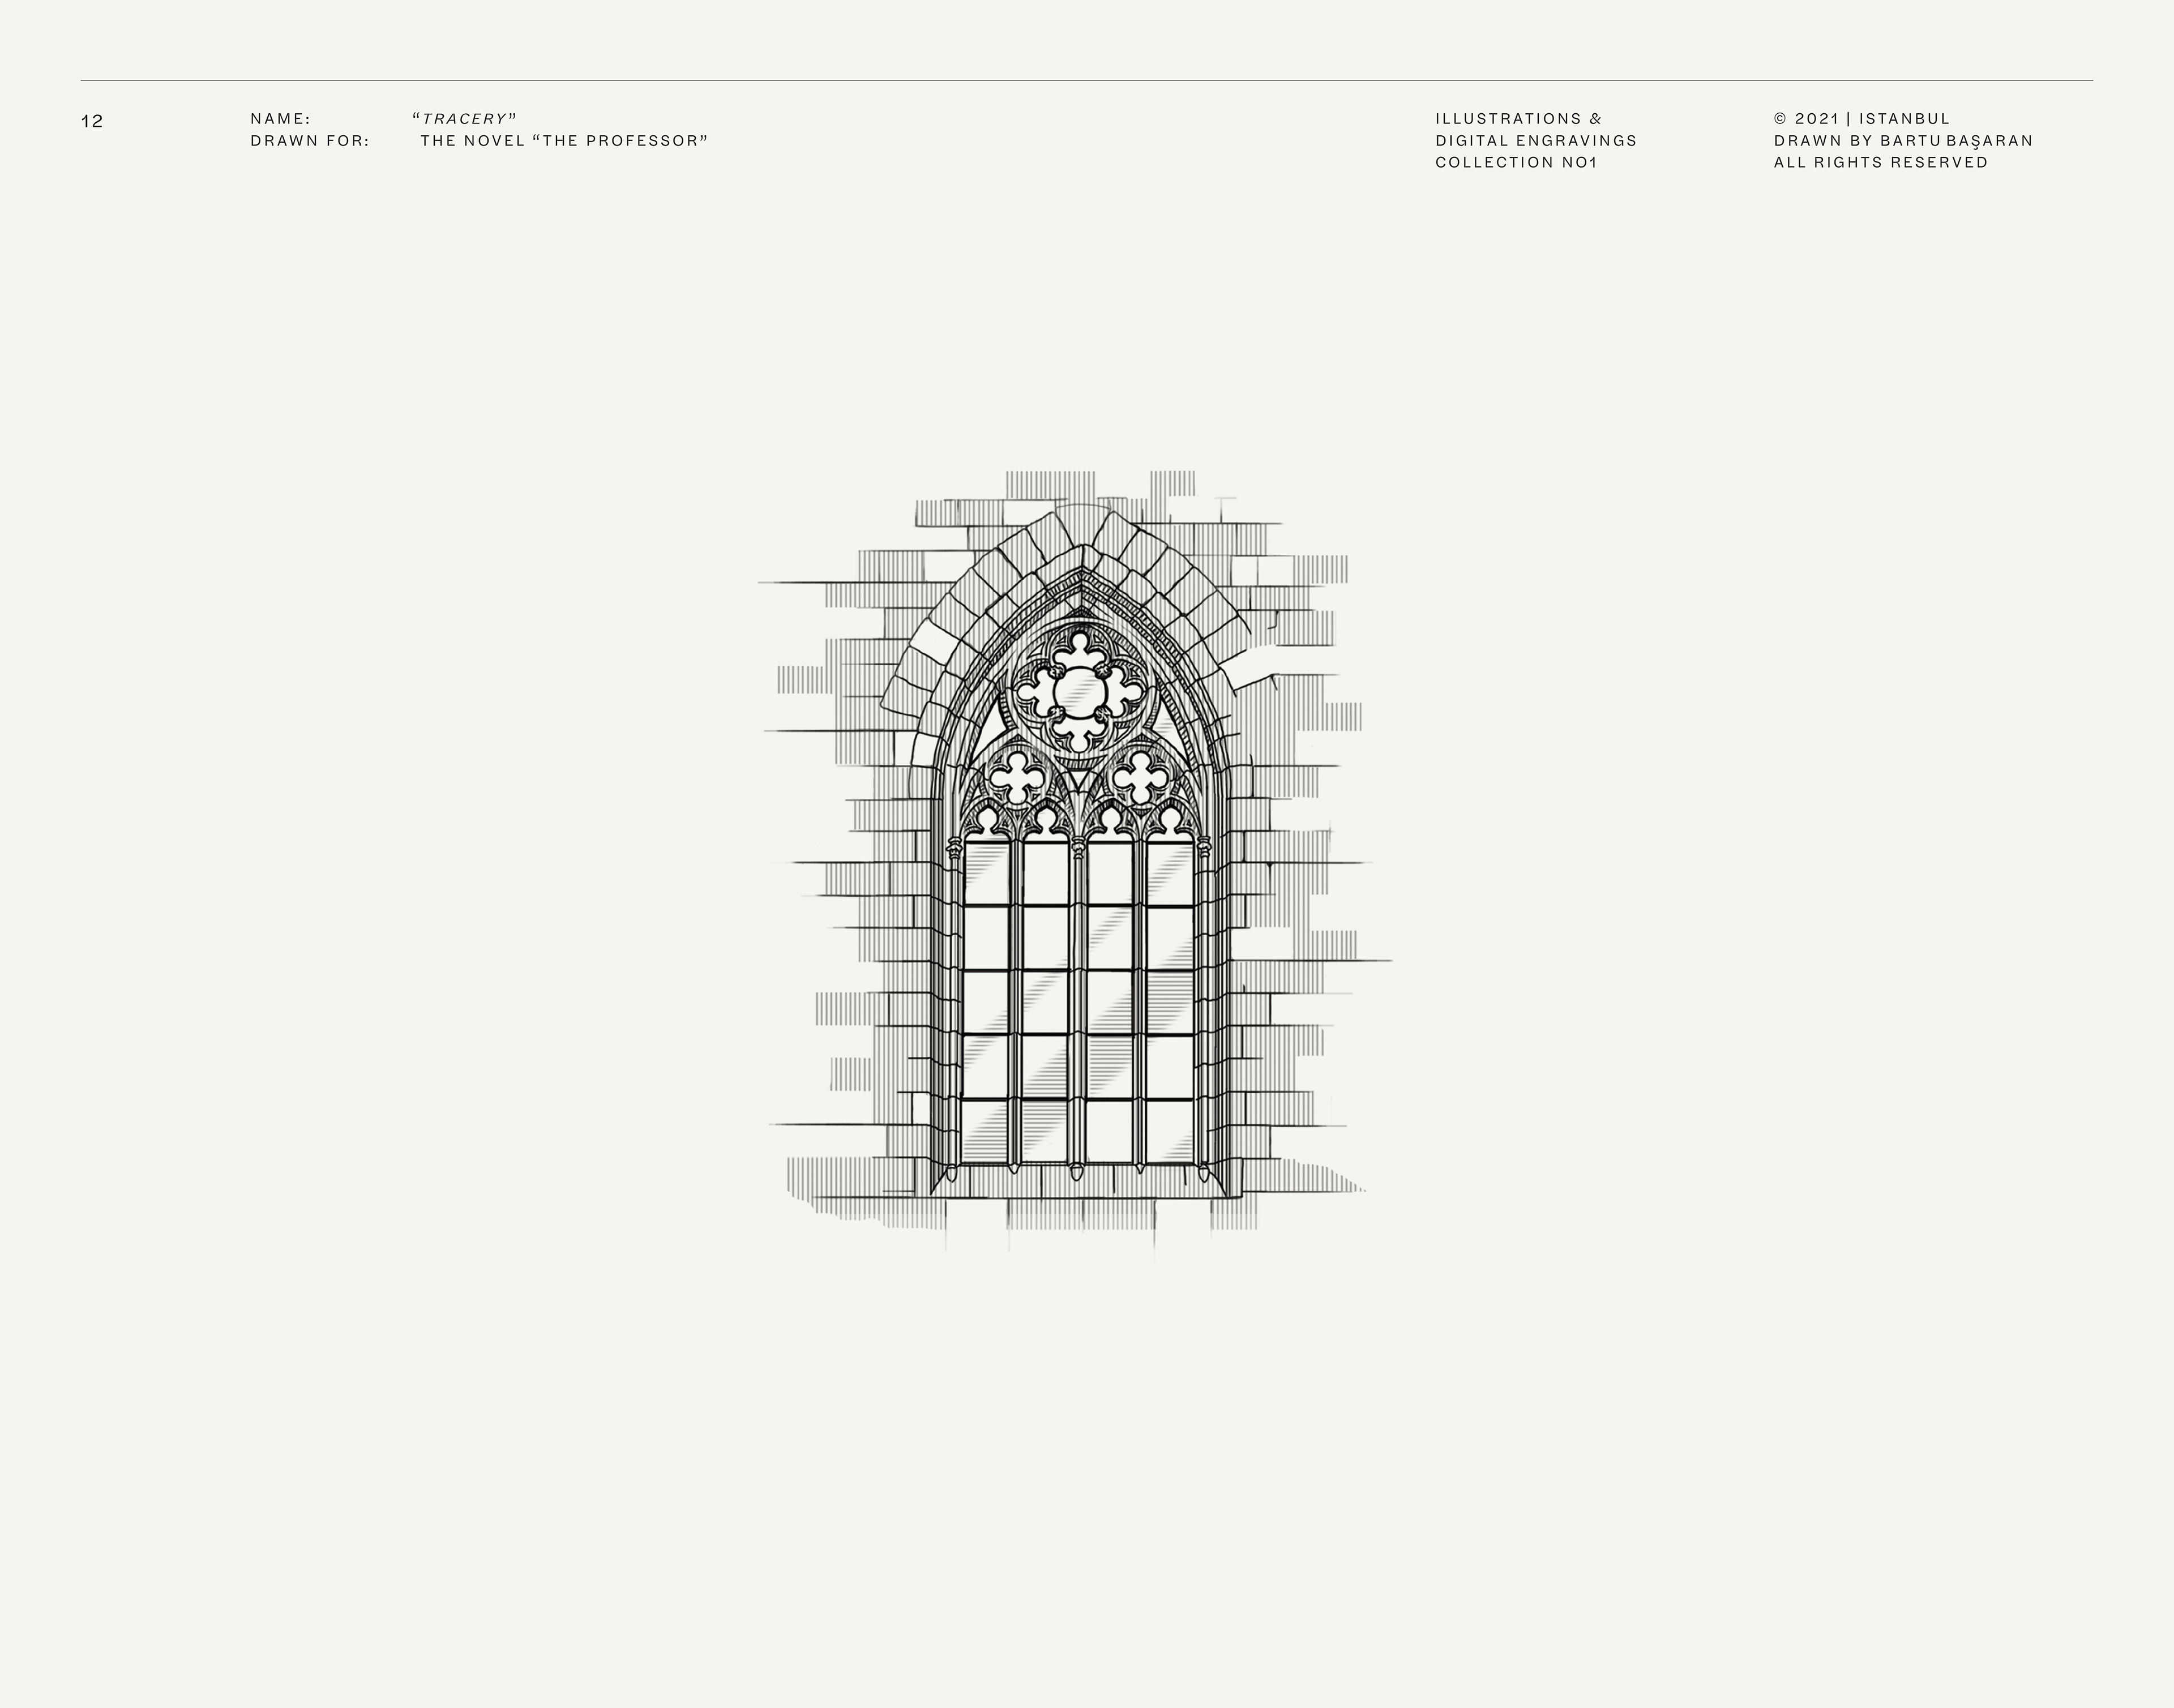Click the top-left glass pane of the window
The height and width of the screenshot is (1708, 2174).
(986, 874)
